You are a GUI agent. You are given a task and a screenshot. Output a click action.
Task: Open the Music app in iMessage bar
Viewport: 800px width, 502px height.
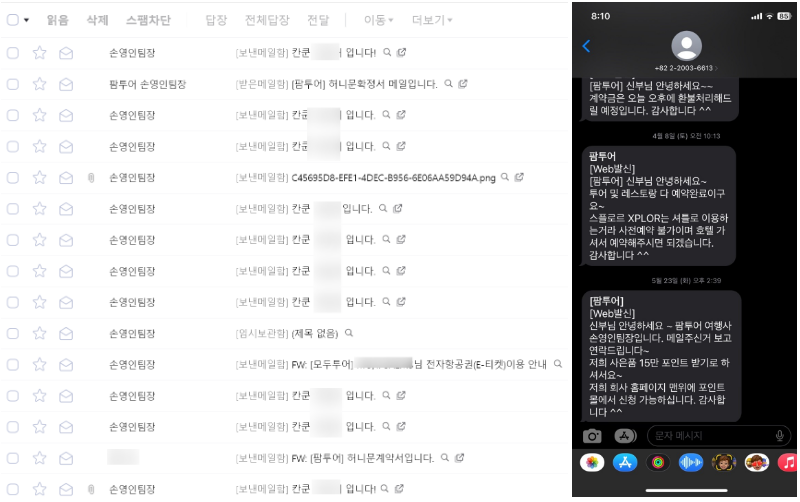(x=789, y=463)
